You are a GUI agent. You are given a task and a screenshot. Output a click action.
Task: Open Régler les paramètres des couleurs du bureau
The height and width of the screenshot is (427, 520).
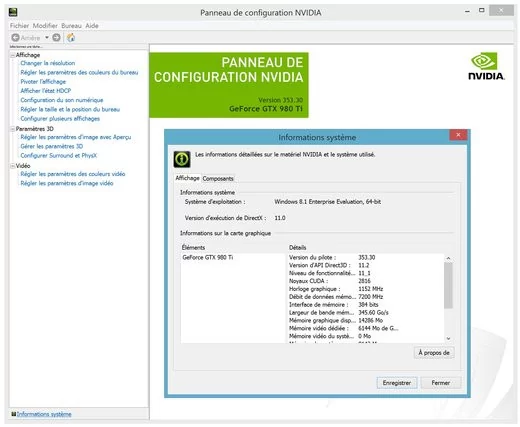[x=79, y=72]
